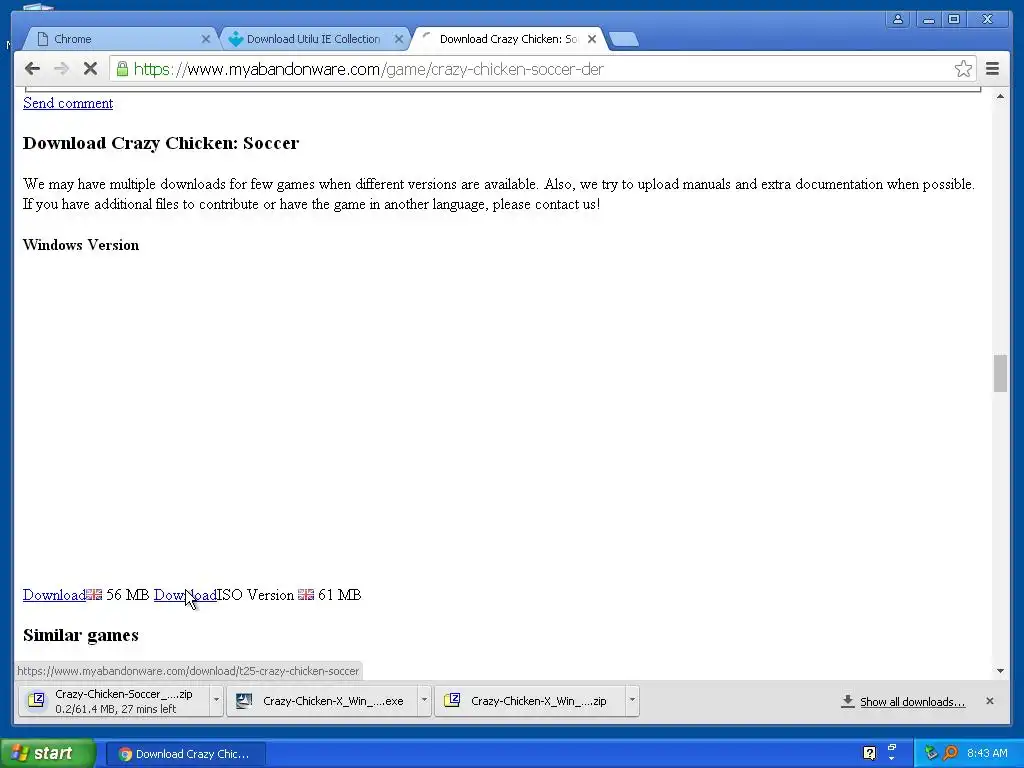This screenshot has width=1024, height=768.
Task: Switch to the Chrome tab
Action: point(121,39)
